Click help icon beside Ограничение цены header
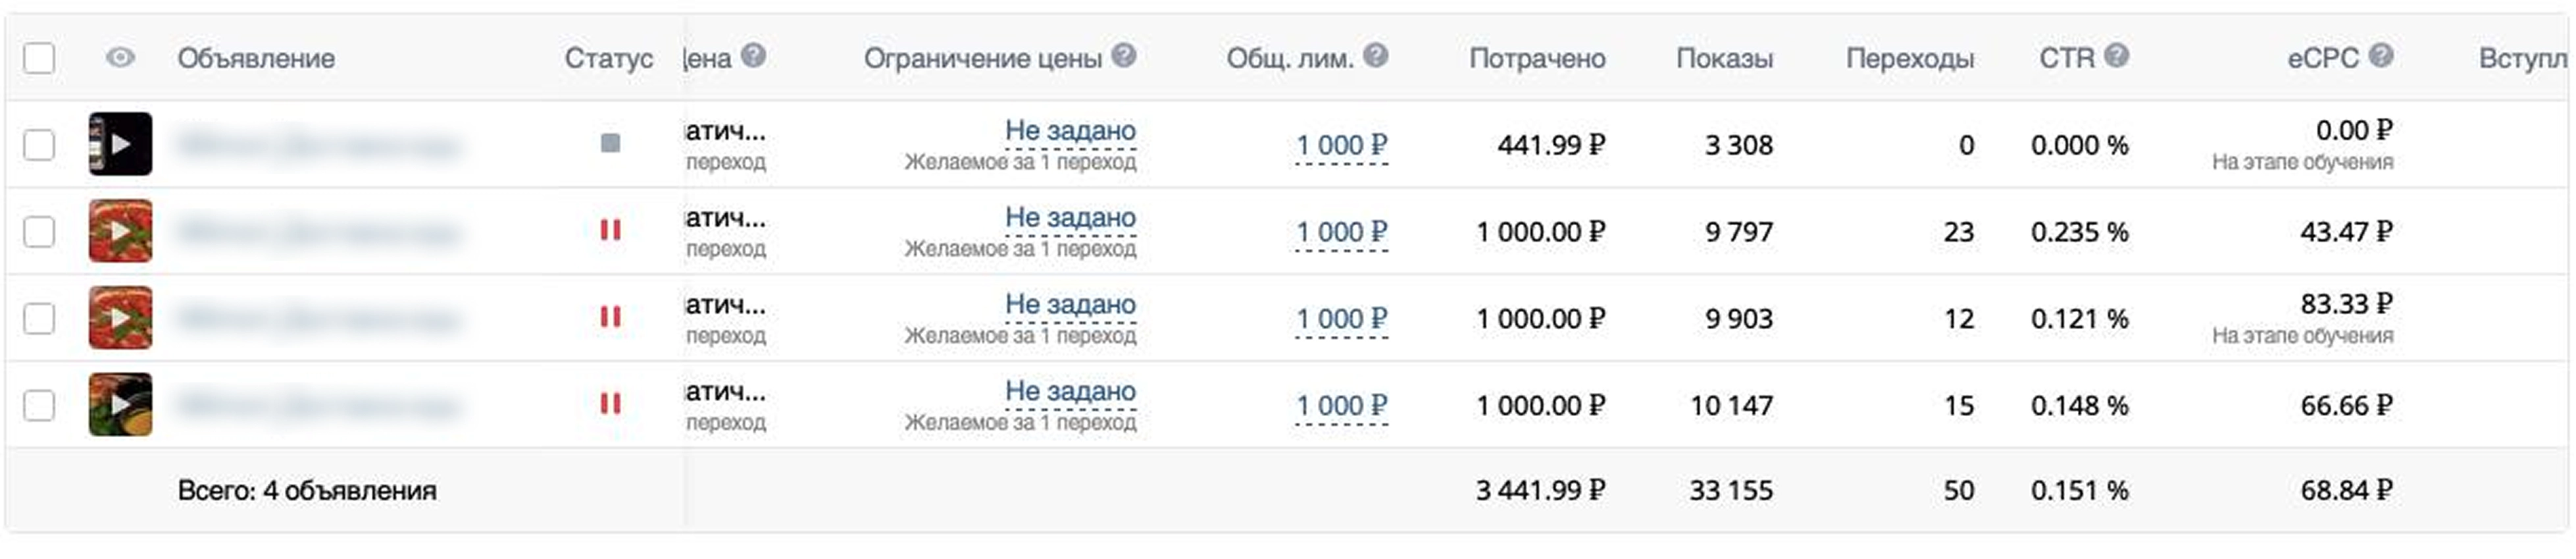The height and width of the screenshot is (559, 2576). click(1124, 56)
